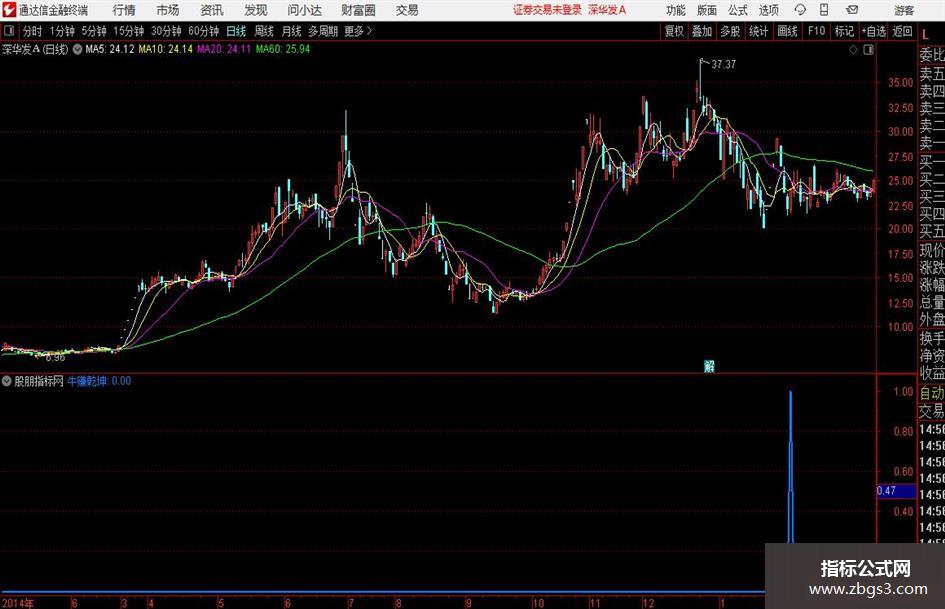Viewport: 945px width, 609px height.
Task: Click the MA60: 25.94 label
Action: click(283, 49)
